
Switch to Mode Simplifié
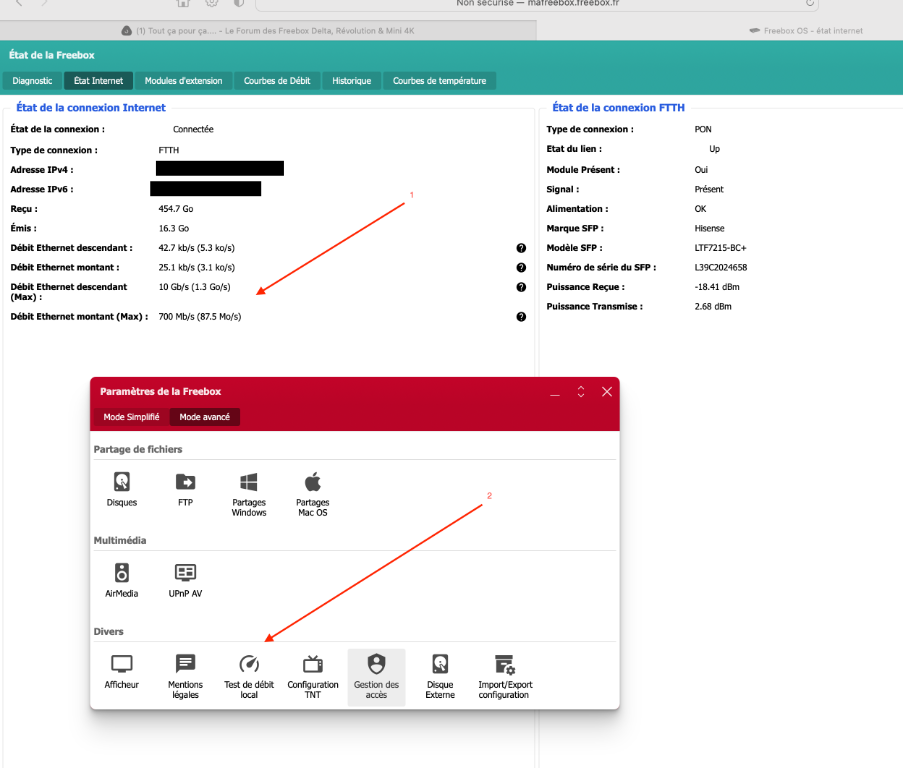[x=131, y=417]
